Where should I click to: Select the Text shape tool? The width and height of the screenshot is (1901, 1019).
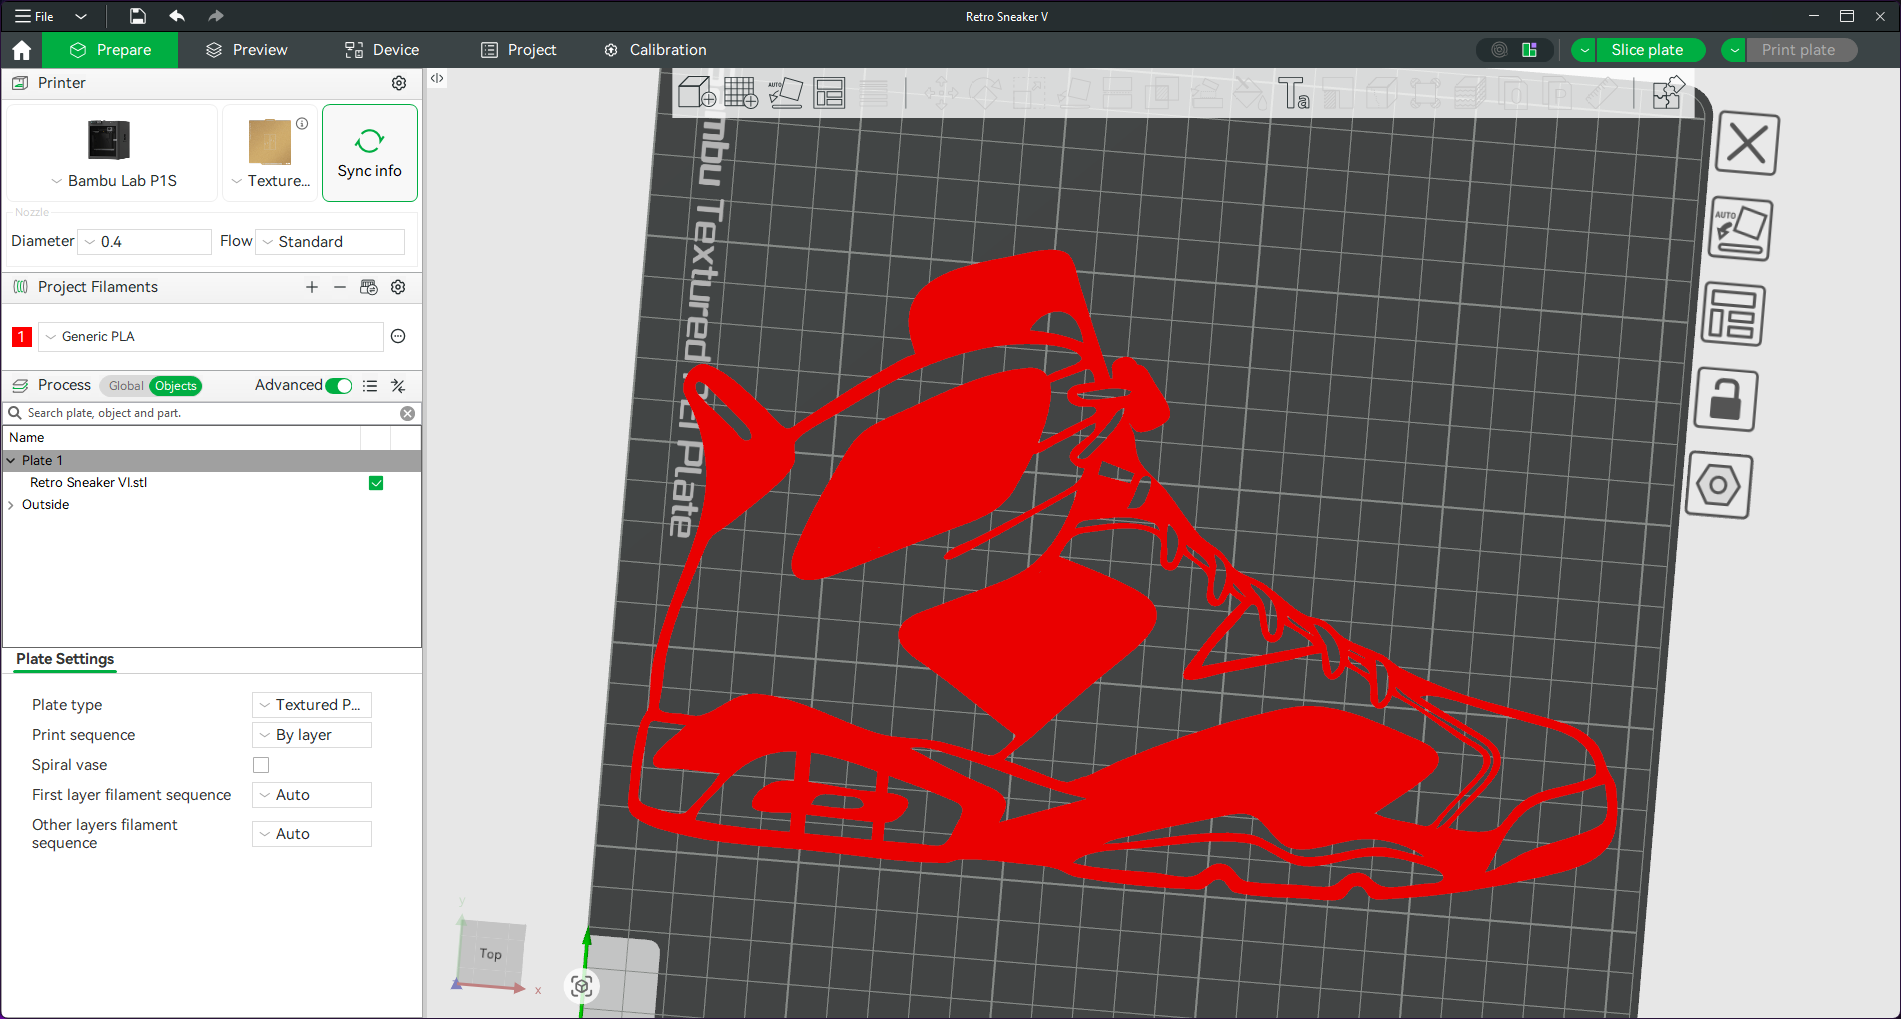click(x=1293, y=93)
